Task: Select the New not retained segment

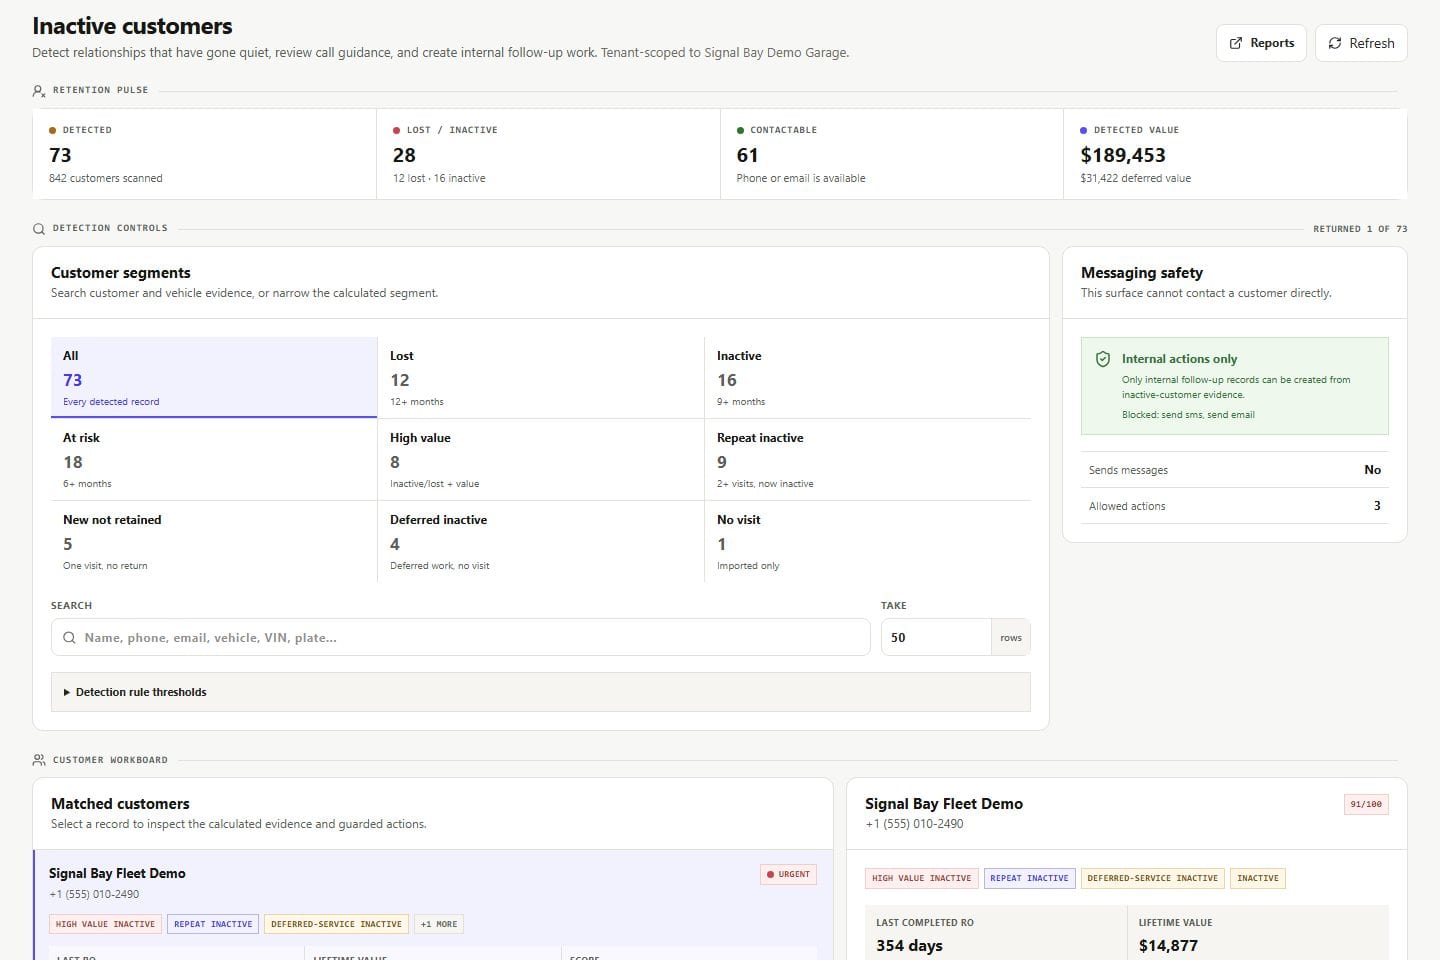Action: [214, 541]
